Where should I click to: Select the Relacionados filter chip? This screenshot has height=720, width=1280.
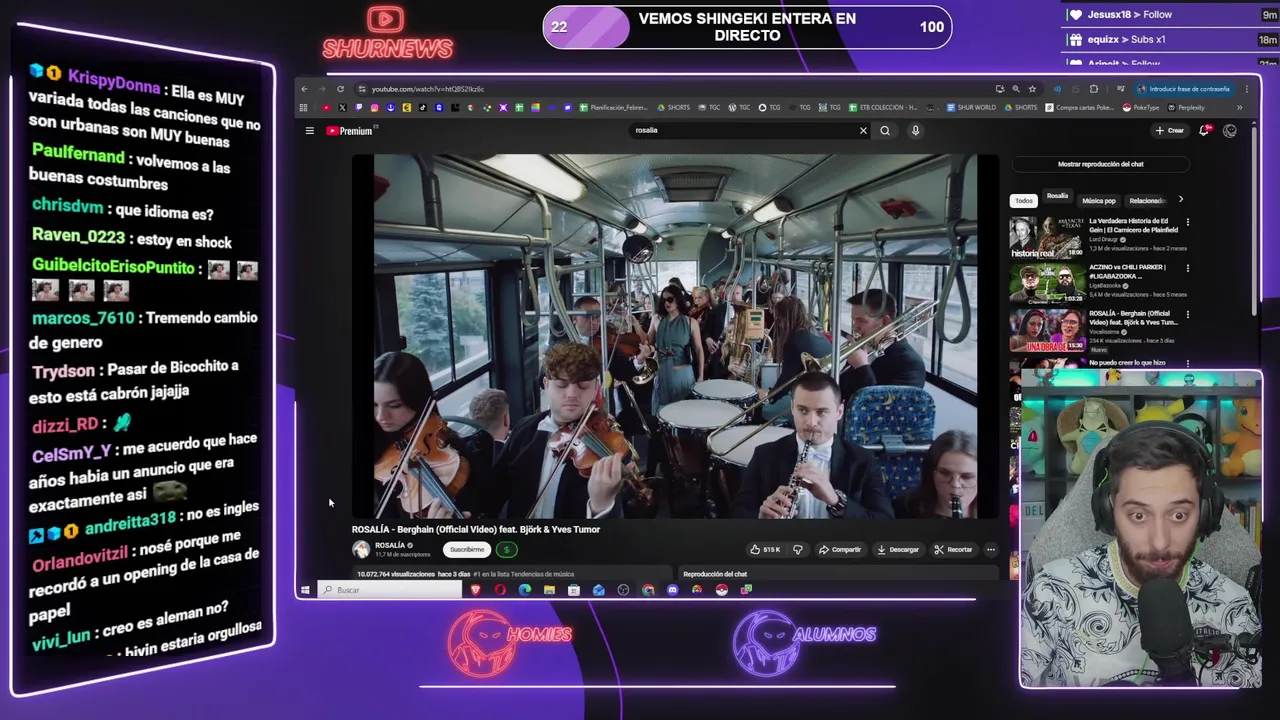[x=1148, y=201]
